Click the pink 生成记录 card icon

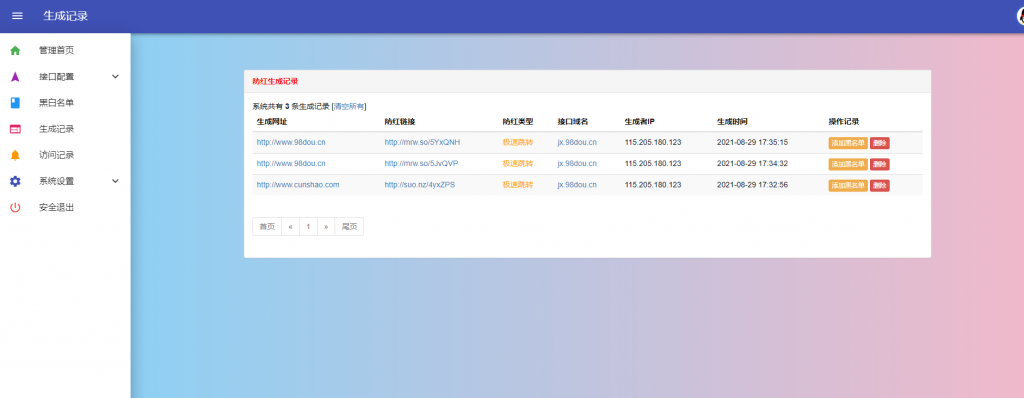[x=15, y=129]
